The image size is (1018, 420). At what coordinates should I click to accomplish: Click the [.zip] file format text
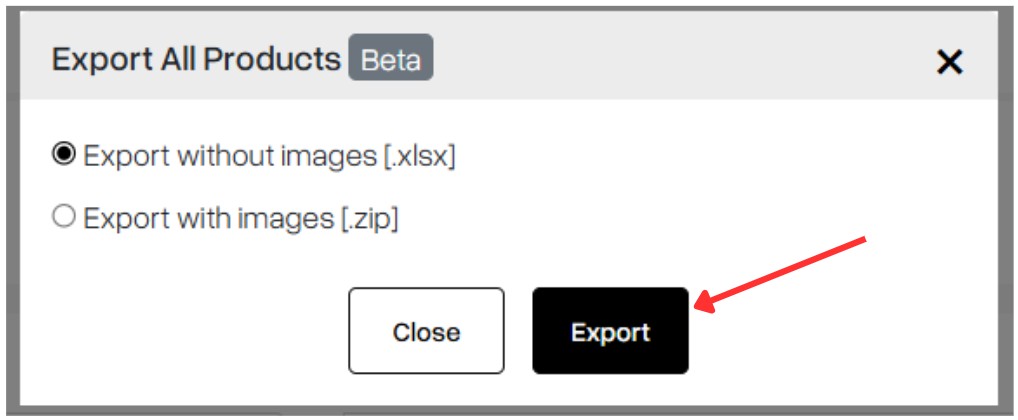click(369, 219)
